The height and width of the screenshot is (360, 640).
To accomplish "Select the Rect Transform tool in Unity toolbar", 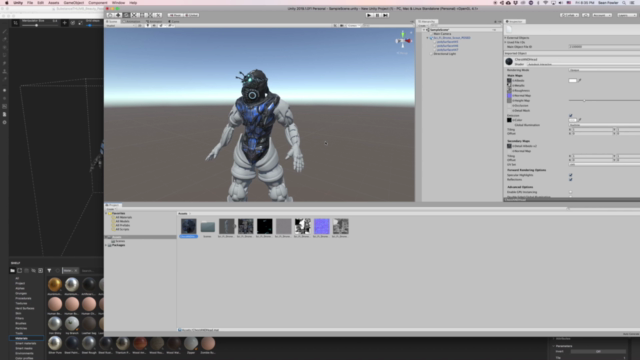I will (142, 15).
